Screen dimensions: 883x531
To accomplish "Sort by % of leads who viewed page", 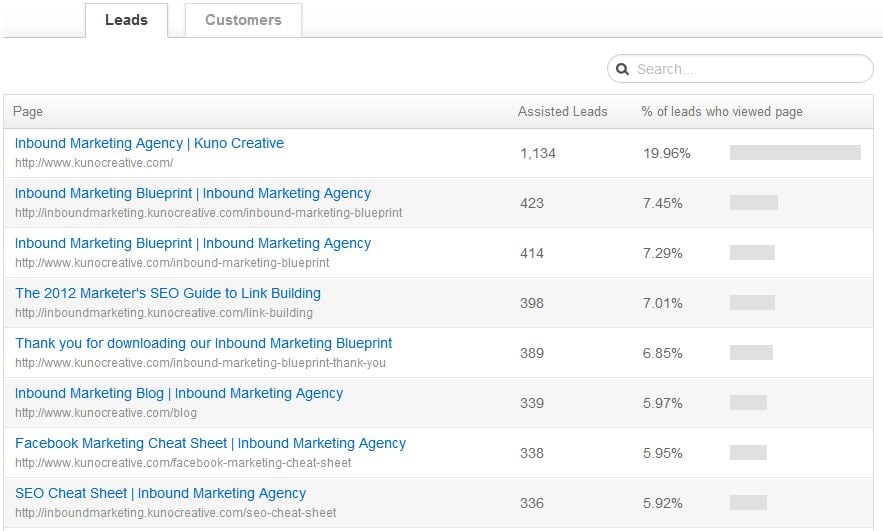I will [721, 112].
